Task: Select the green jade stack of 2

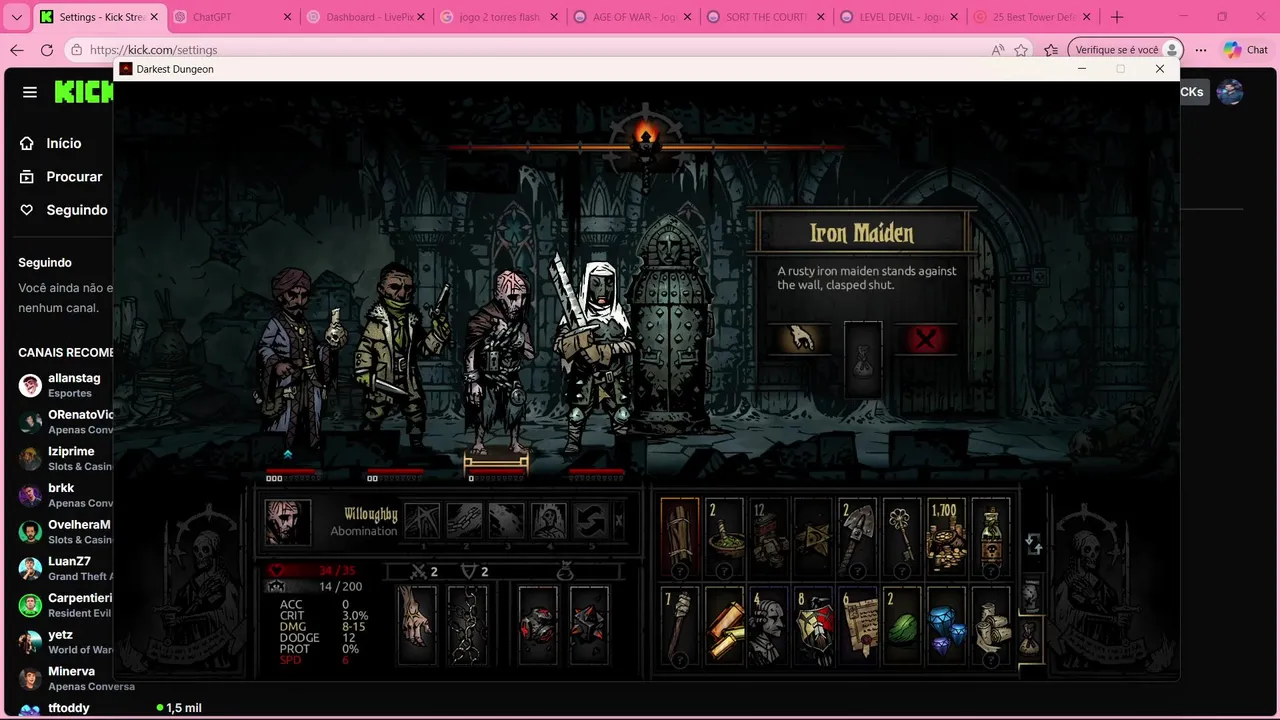Action: [902, 628]
